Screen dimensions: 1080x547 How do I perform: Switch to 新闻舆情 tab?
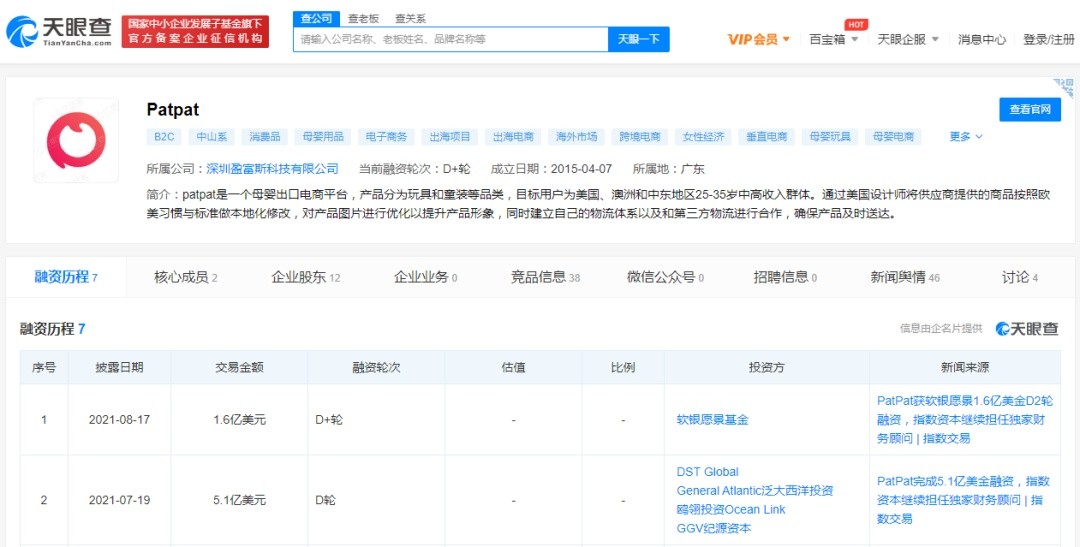pyautogui.click(x=905, y=278)
